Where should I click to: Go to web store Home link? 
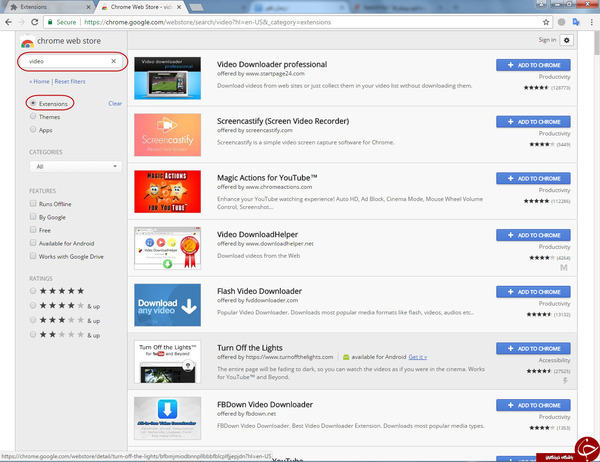pyautogui.click(x=39, y=81)
